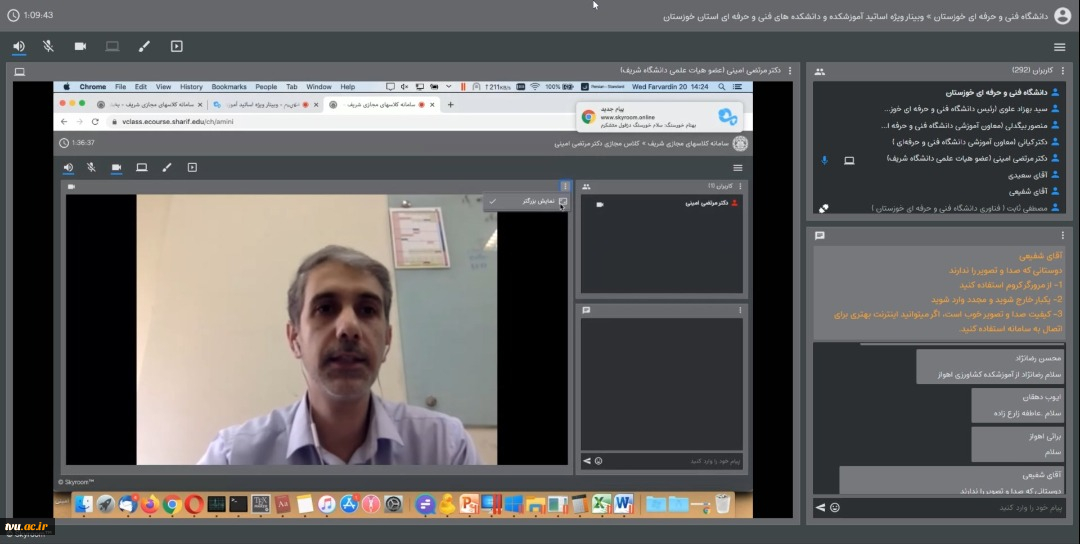The width and height of the screenshot is (1080, 544).
Task: Click the Chrome back arrow in the shared screen
Action: (64, 121)
